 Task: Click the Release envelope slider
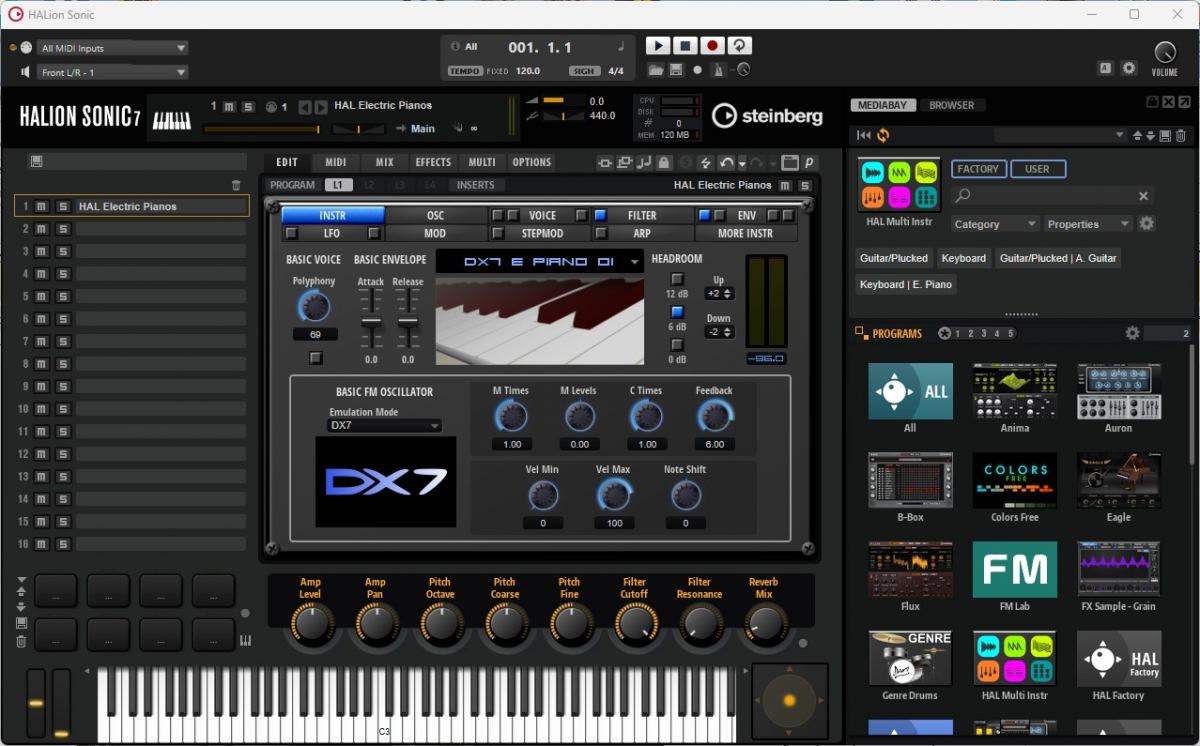[x=408, y=320]
